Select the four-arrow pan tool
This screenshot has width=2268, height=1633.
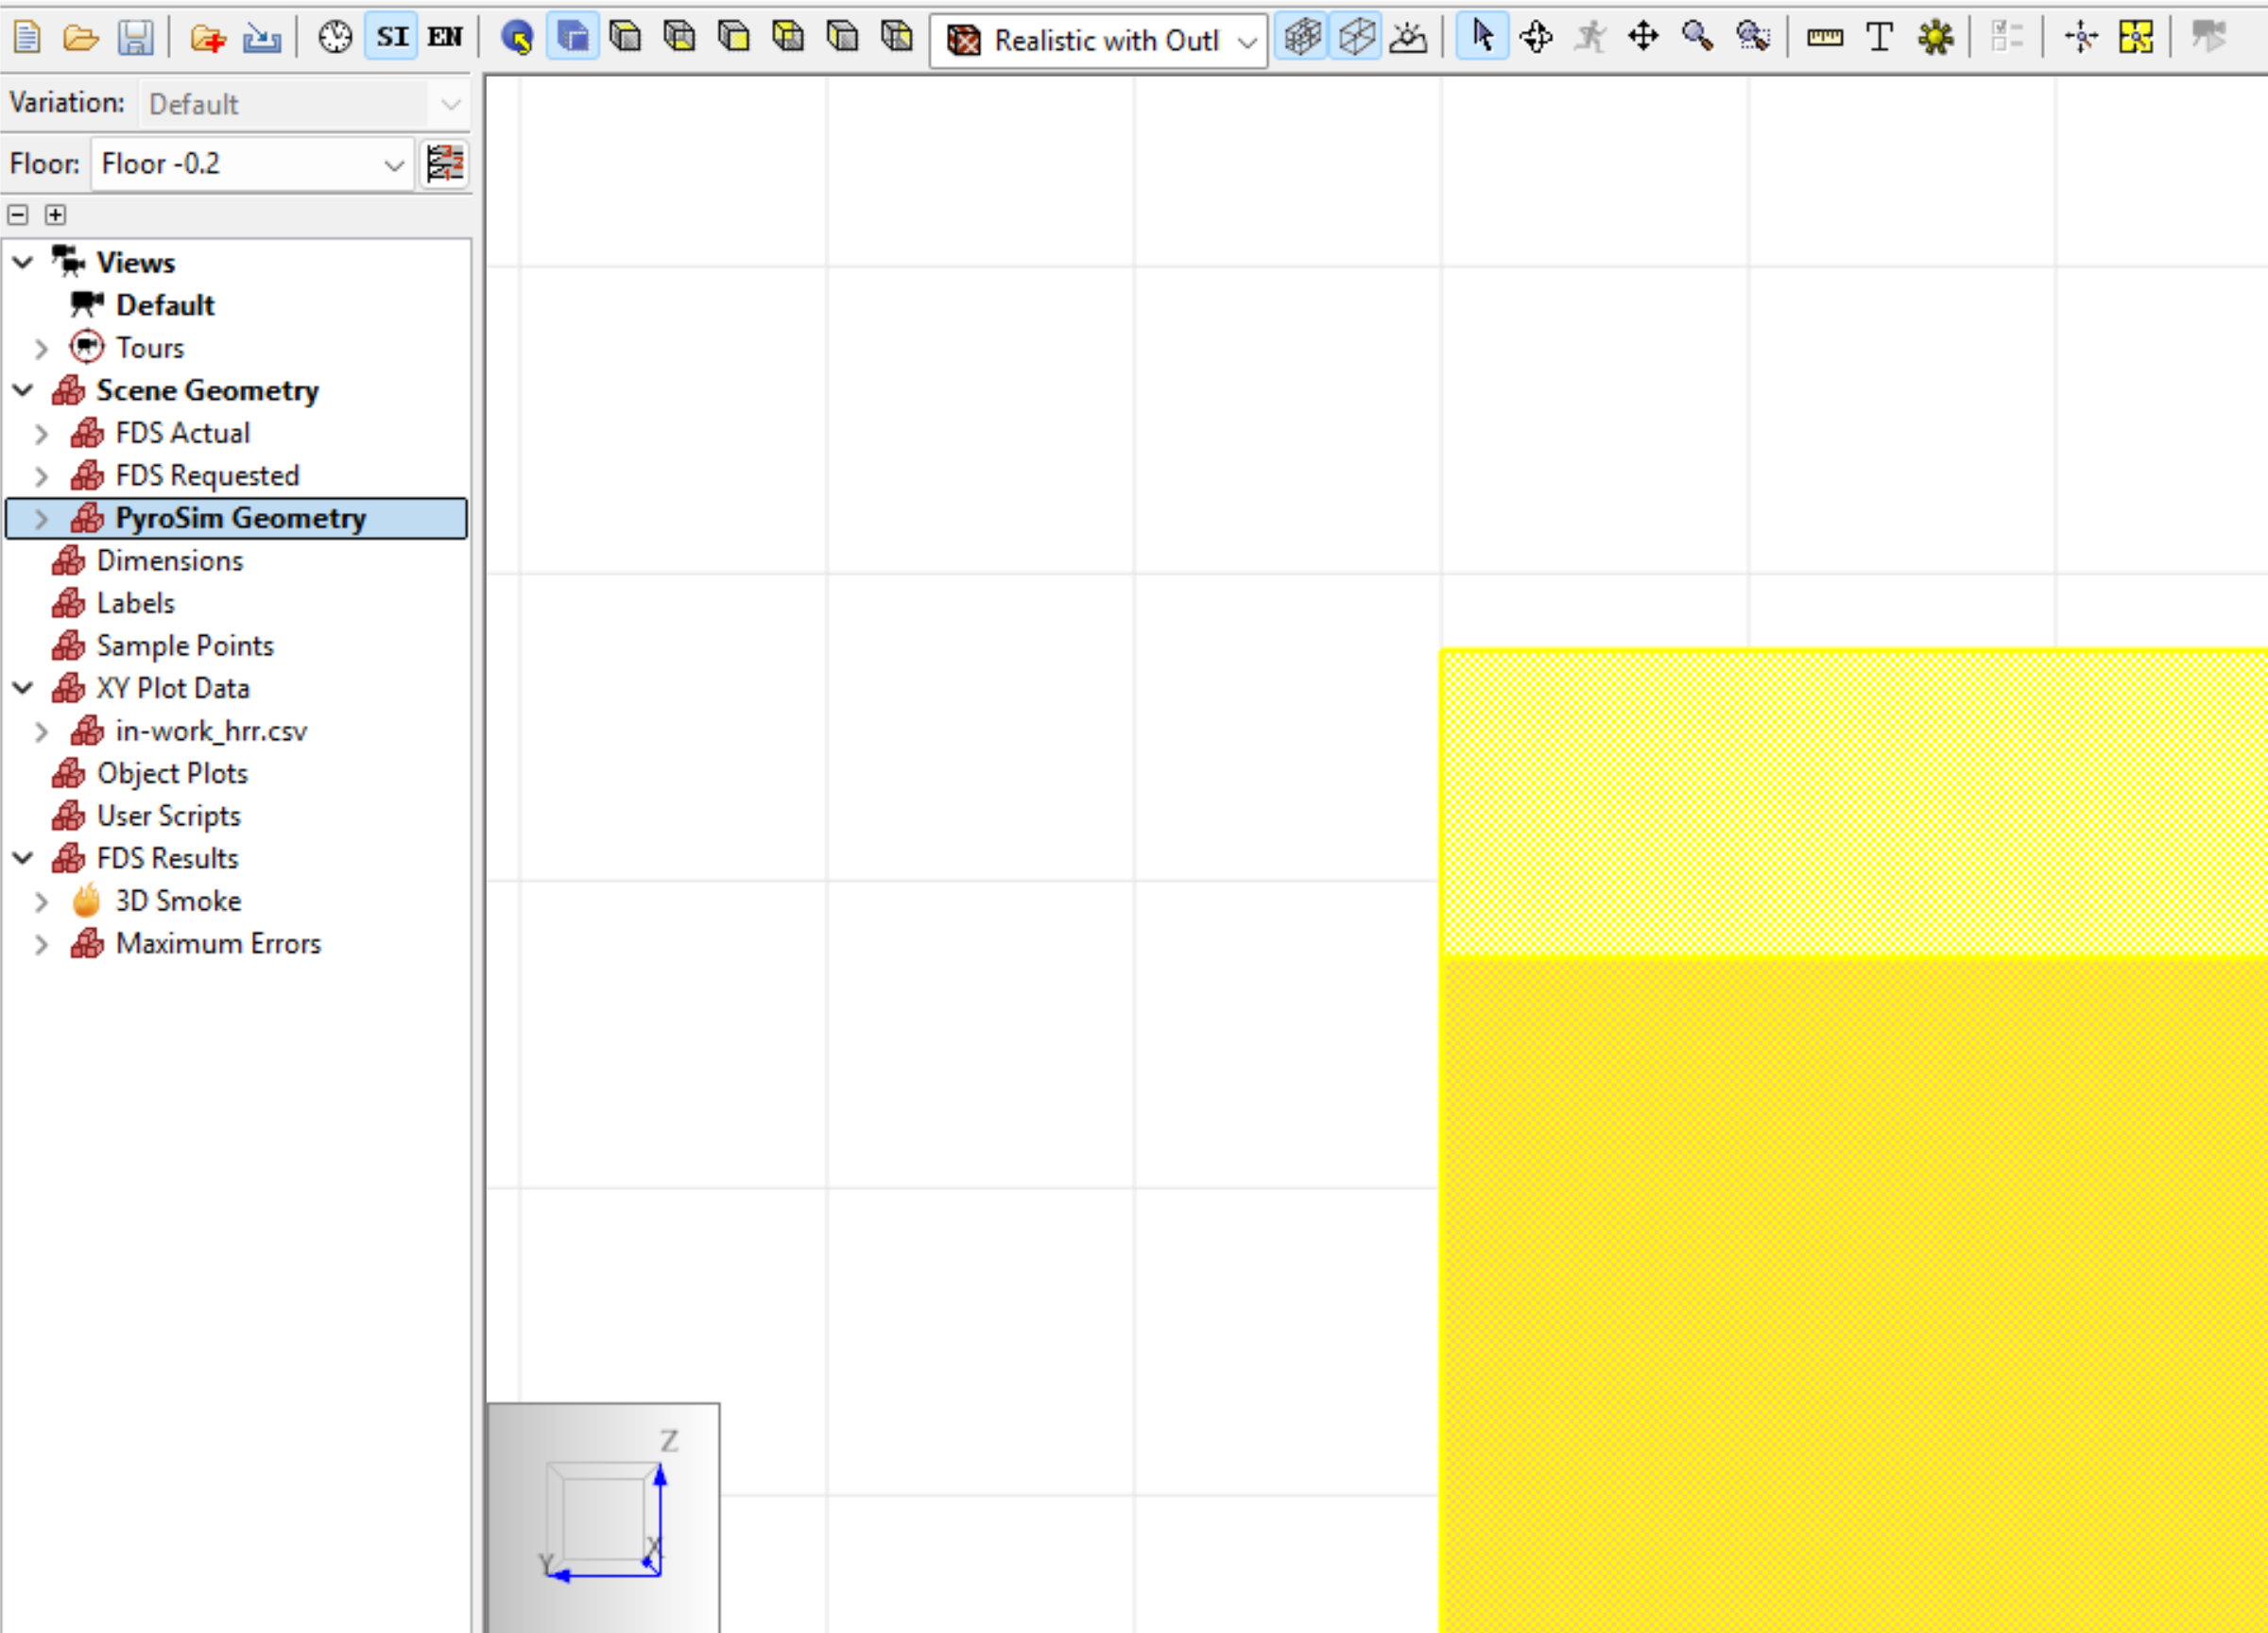click(x=1643, y=38)
